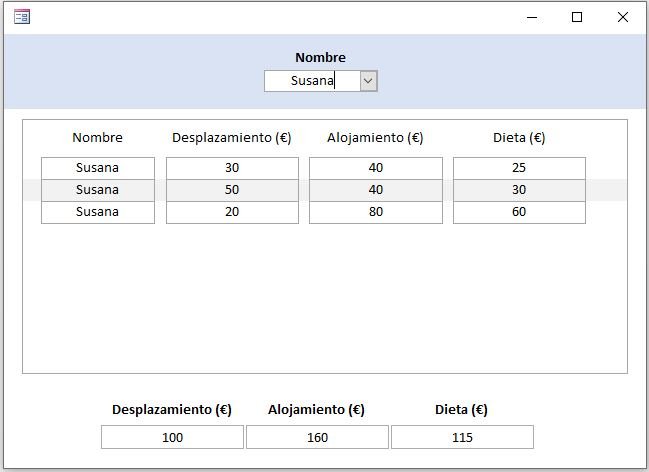This screenshot has width=649, height=472.
Task: Click the Dieta (€) column header in the subform
Action: 519,137
